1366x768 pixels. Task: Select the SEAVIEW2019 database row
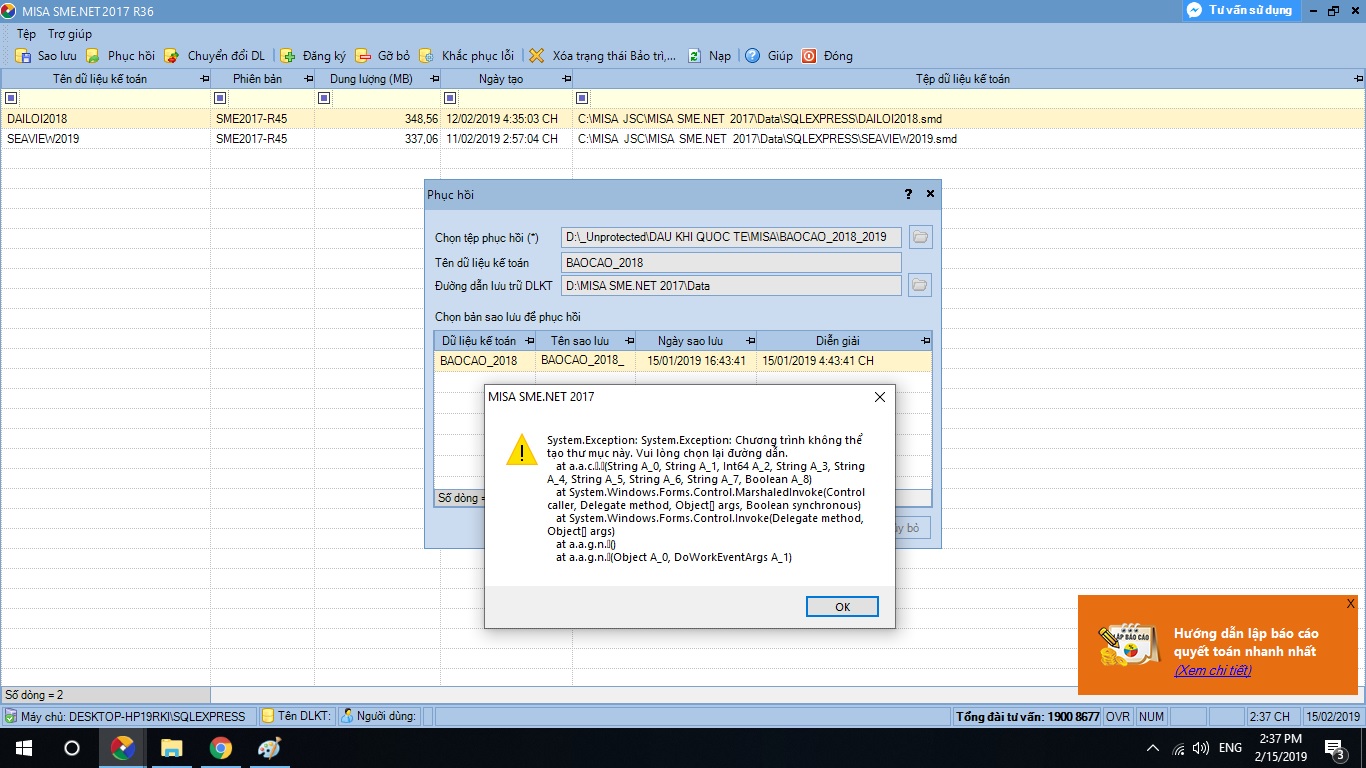[683, 139]
